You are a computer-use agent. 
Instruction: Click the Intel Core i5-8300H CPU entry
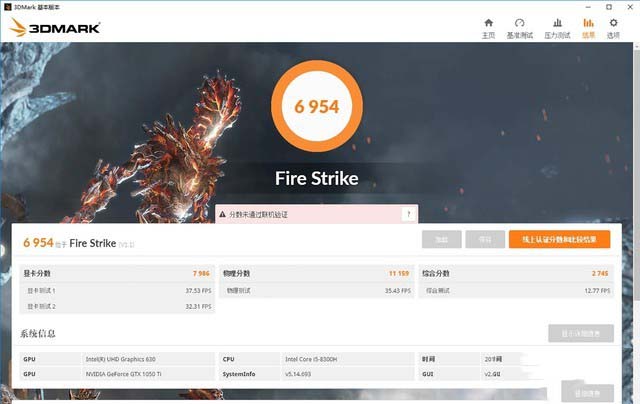point(311,359)
